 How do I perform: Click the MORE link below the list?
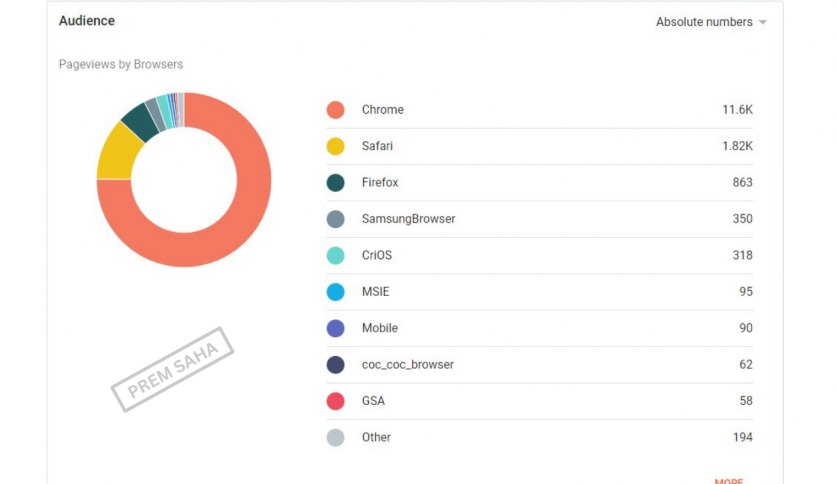(x=728, y=480)
